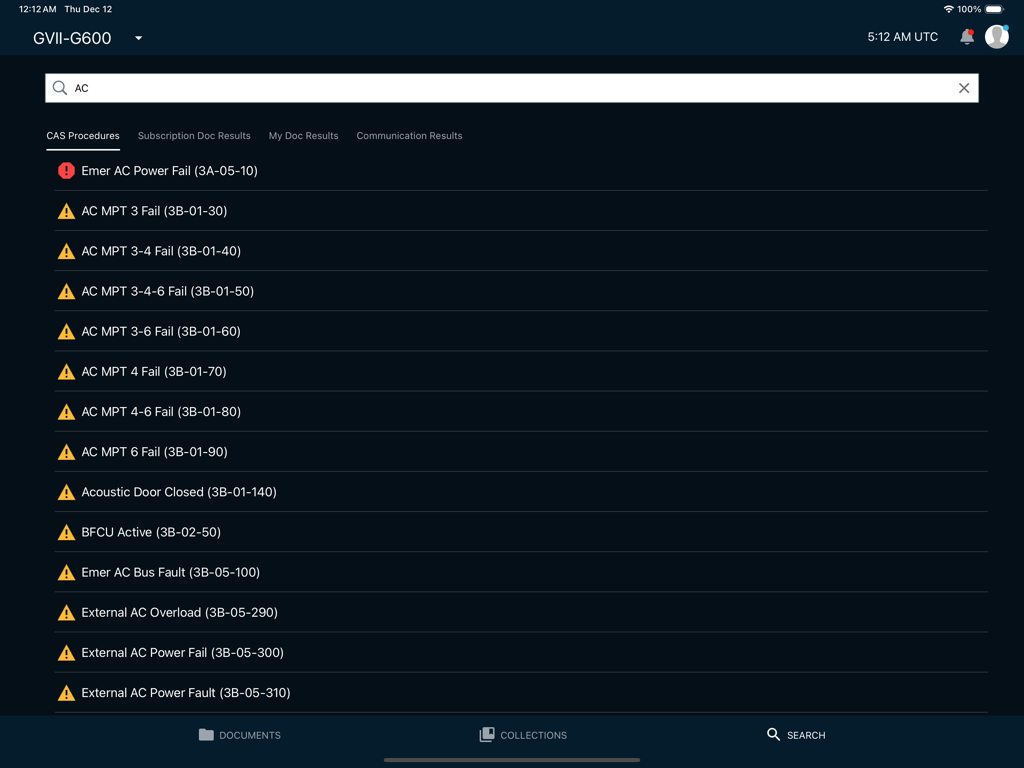1024x768 pixels.
Task: Open the Communication Results tab
Action: pos(409,136)
